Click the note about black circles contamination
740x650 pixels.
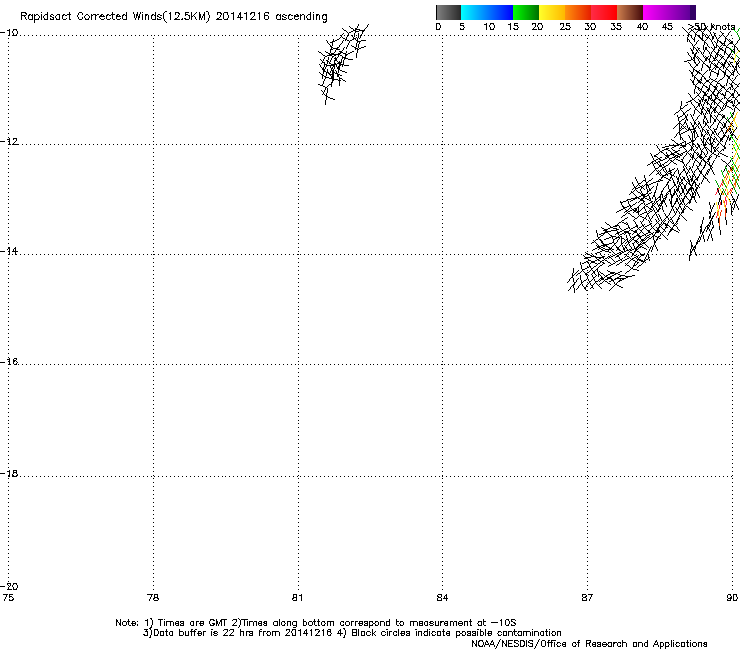click(449, 633)
